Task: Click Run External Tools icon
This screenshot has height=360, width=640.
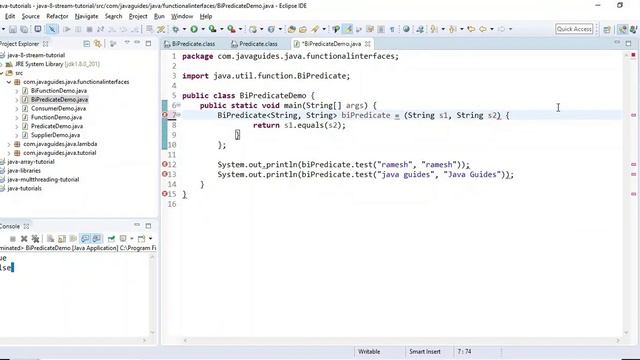Action: pos(231,29)
